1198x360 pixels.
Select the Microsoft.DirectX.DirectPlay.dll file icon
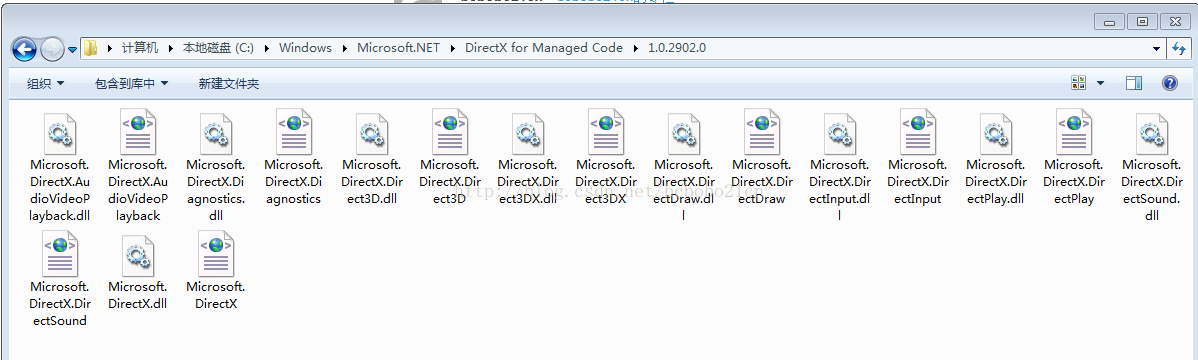pyautogui.click(x=995, y=134)
